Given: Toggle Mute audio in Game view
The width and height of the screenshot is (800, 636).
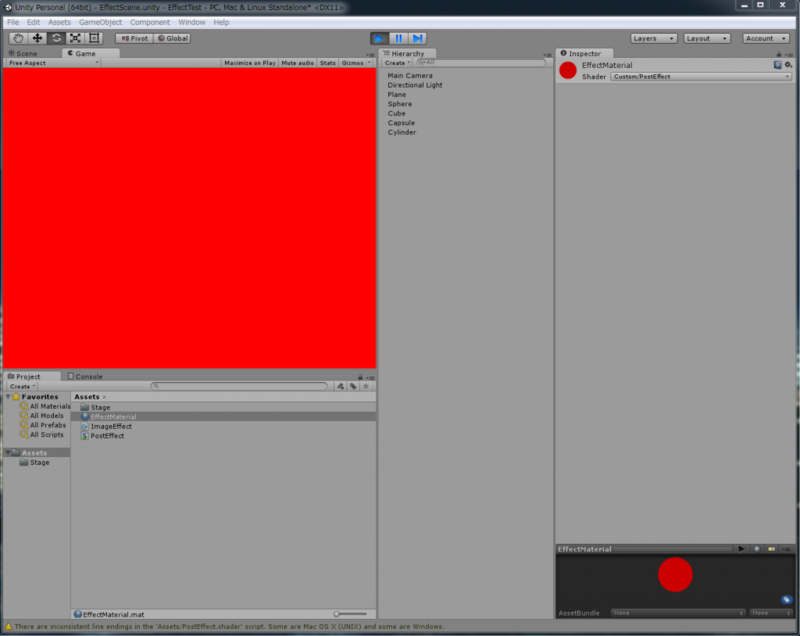Looking at the screenshot, I should pyautogui.click(x=297, y=63).
